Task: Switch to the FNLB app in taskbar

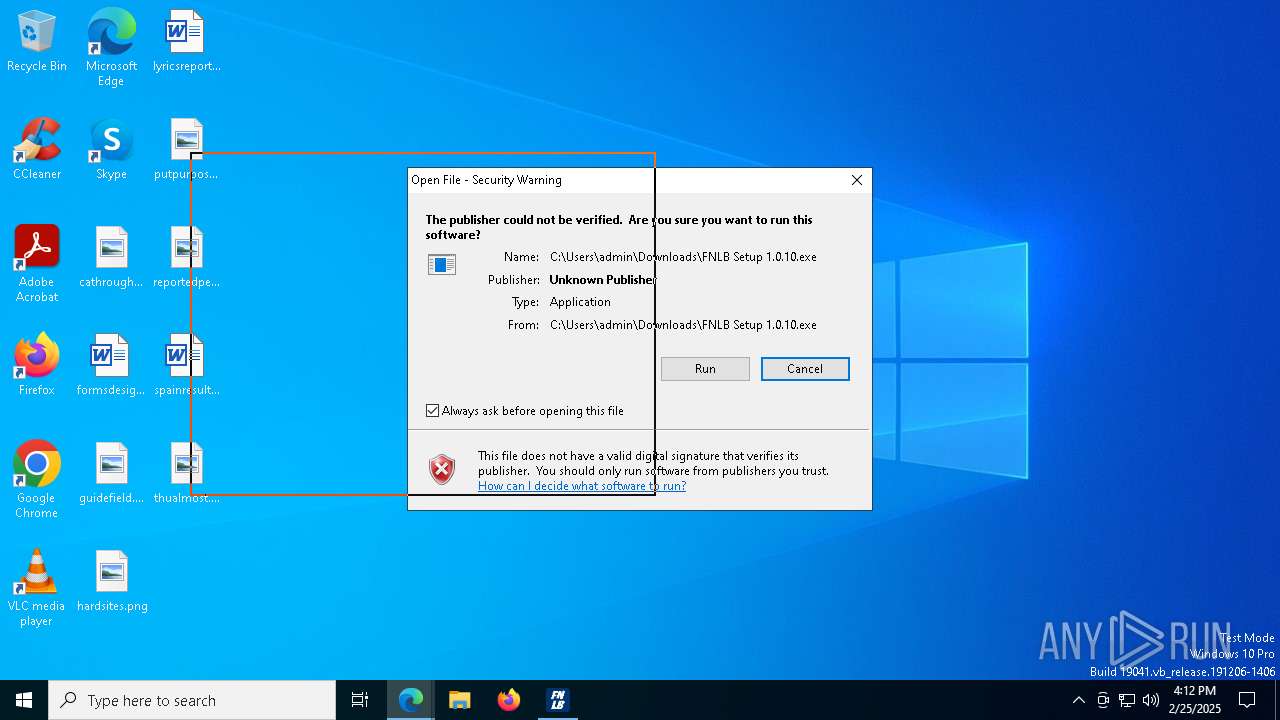Action: click(558, 700)
